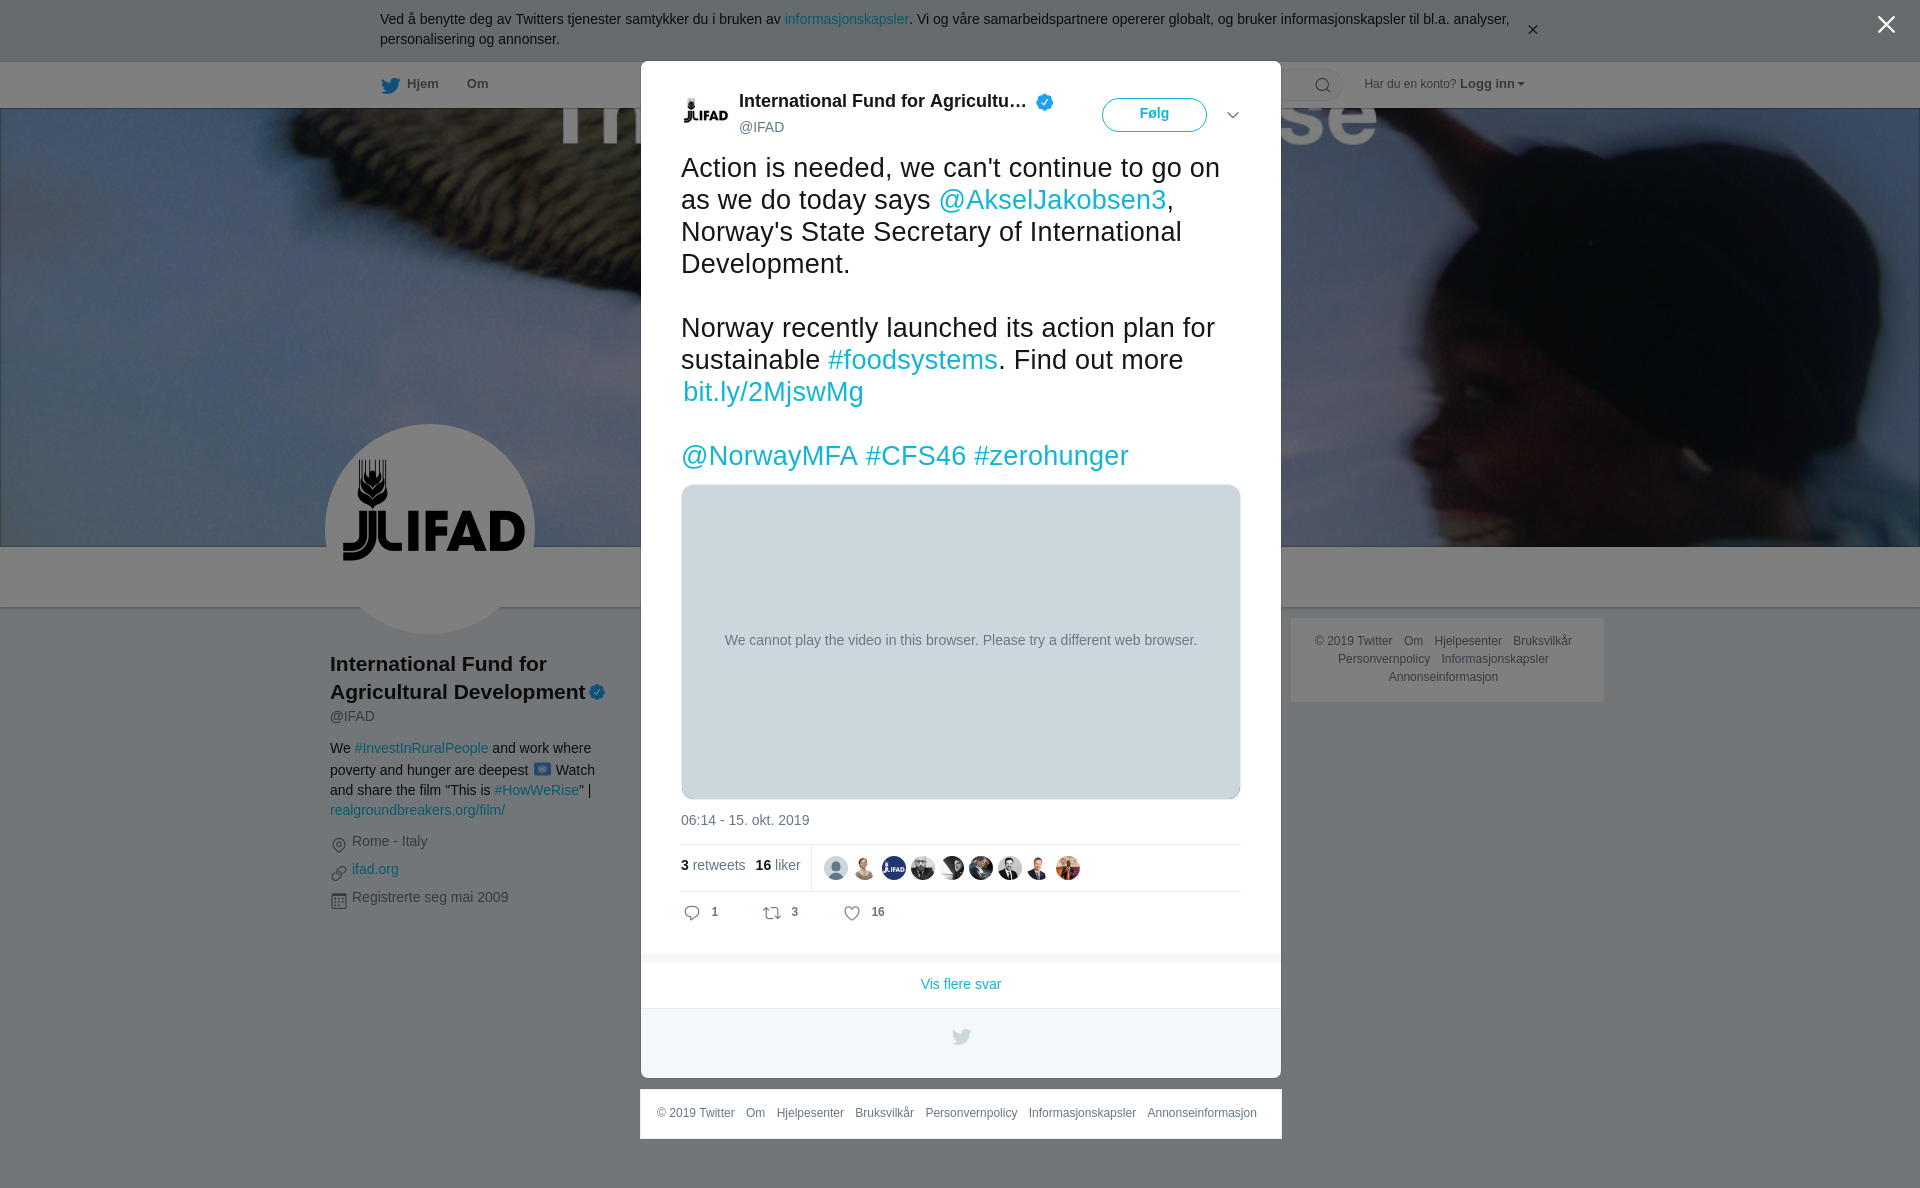
Task: Open the #foodsystems hashtag
Action: (913, 360)
